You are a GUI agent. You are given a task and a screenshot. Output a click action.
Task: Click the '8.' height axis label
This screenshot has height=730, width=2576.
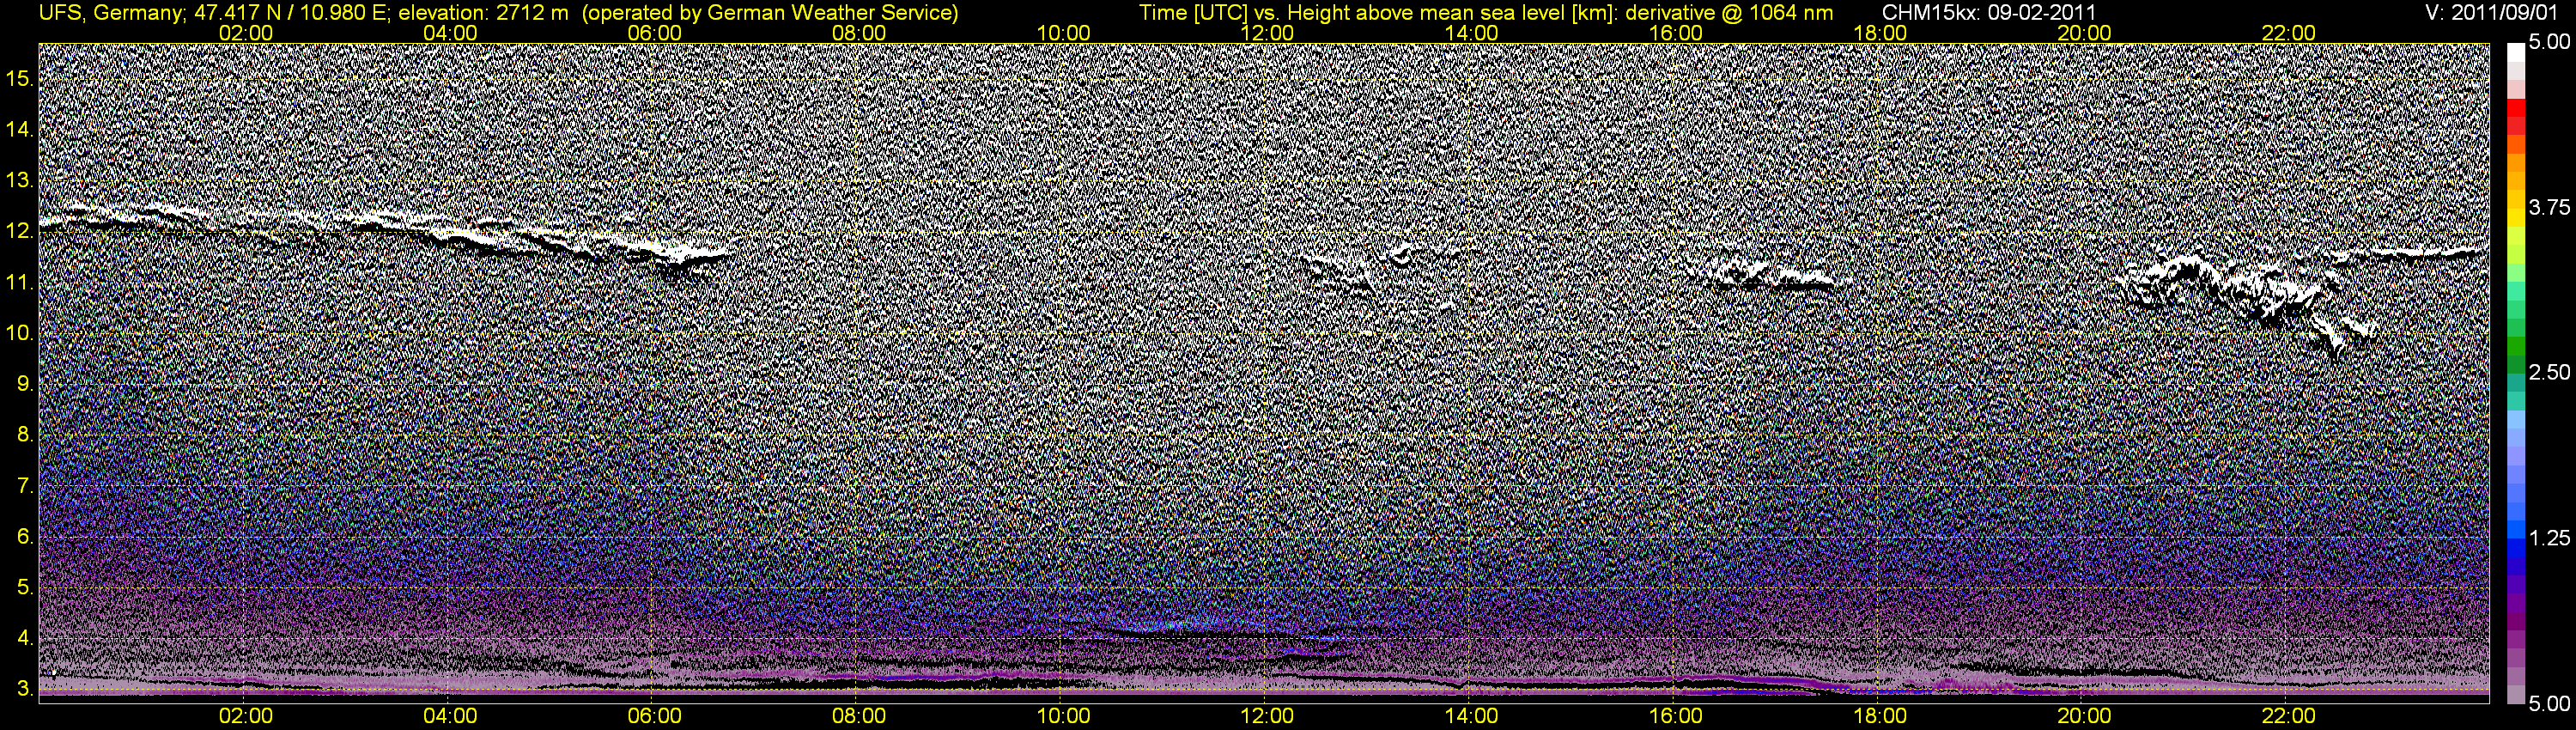tap(26, 435)
